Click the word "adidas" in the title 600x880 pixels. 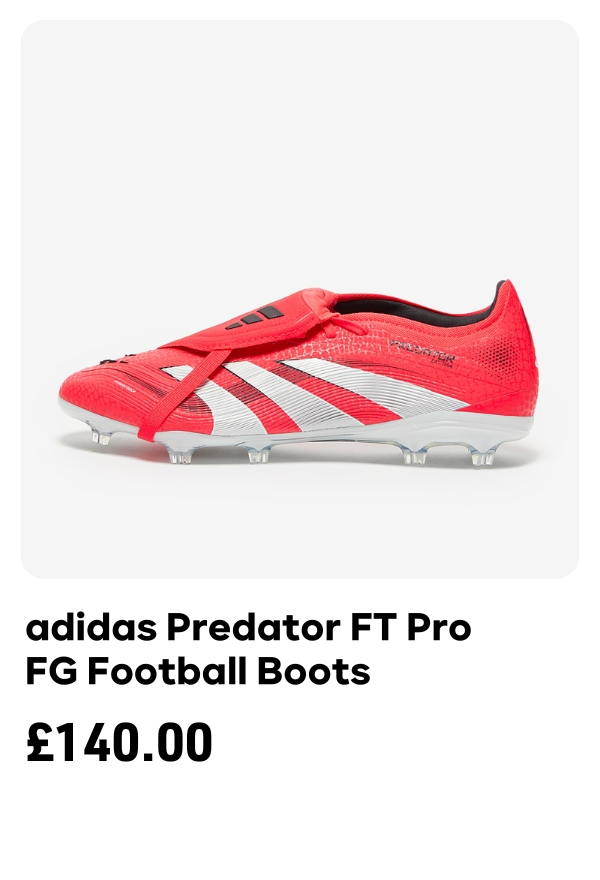pyautogui.click(x=91, y=627)
